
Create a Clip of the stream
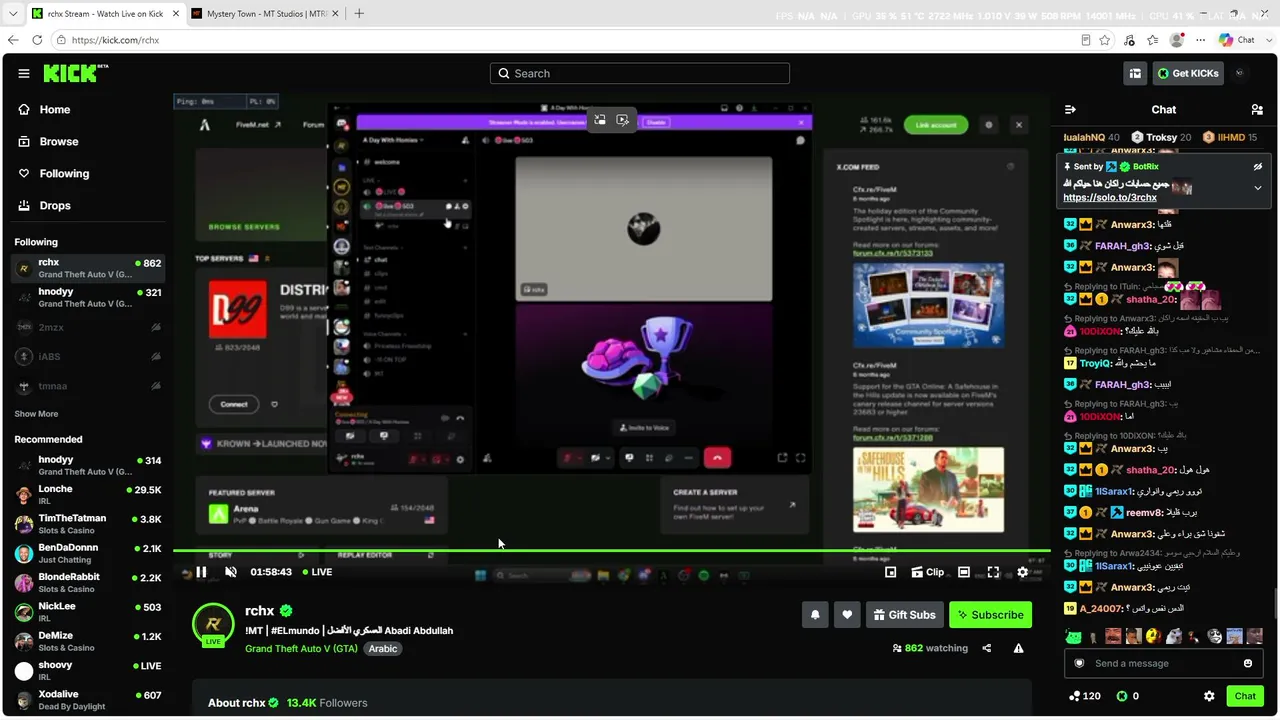(927, 572)
